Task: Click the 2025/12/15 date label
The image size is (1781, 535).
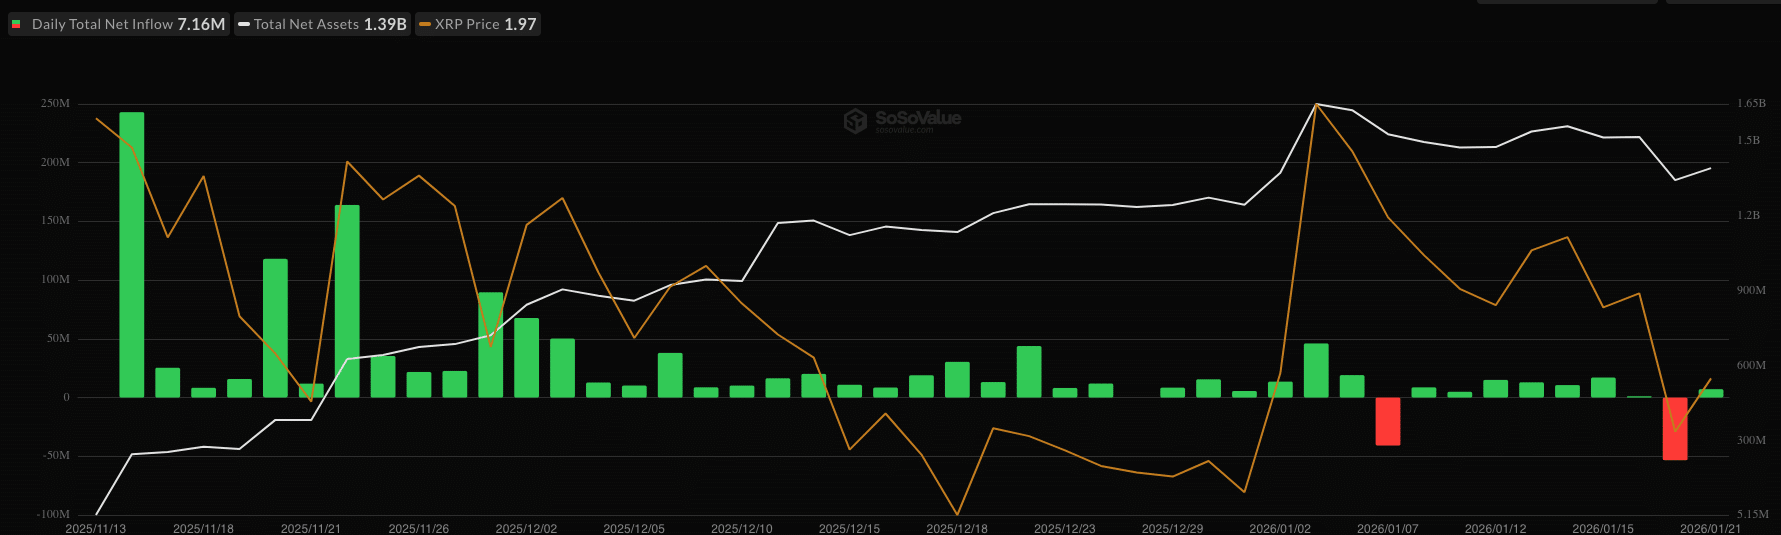Action: pyautogui.click(x=849, y=528)
